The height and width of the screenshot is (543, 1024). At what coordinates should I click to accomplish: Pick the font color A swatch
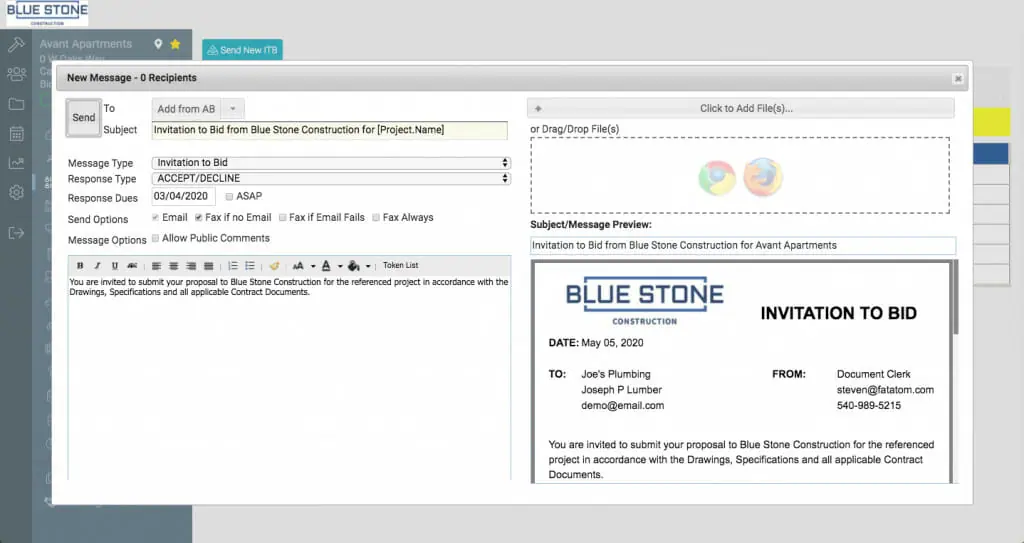click(x=326, y=266)
